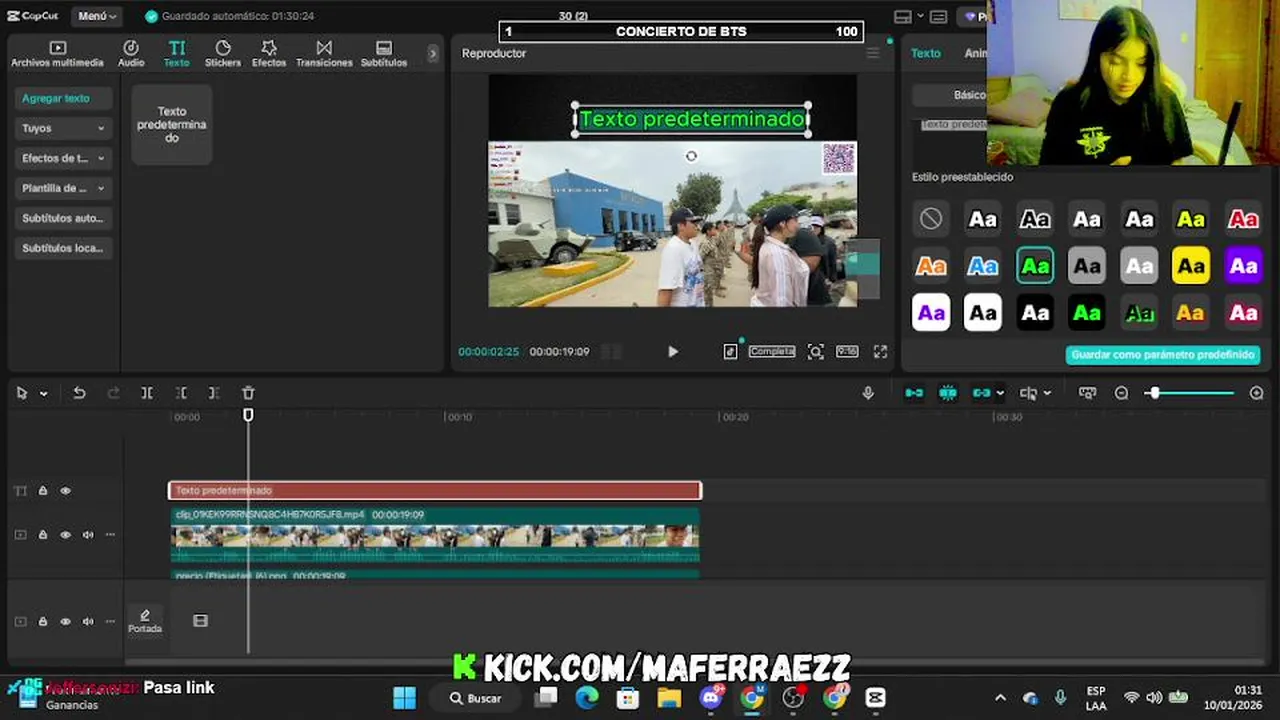Toggle auto snapping in timeline
Viewport: 1280px width, 720px height.
tap(948, 393)
